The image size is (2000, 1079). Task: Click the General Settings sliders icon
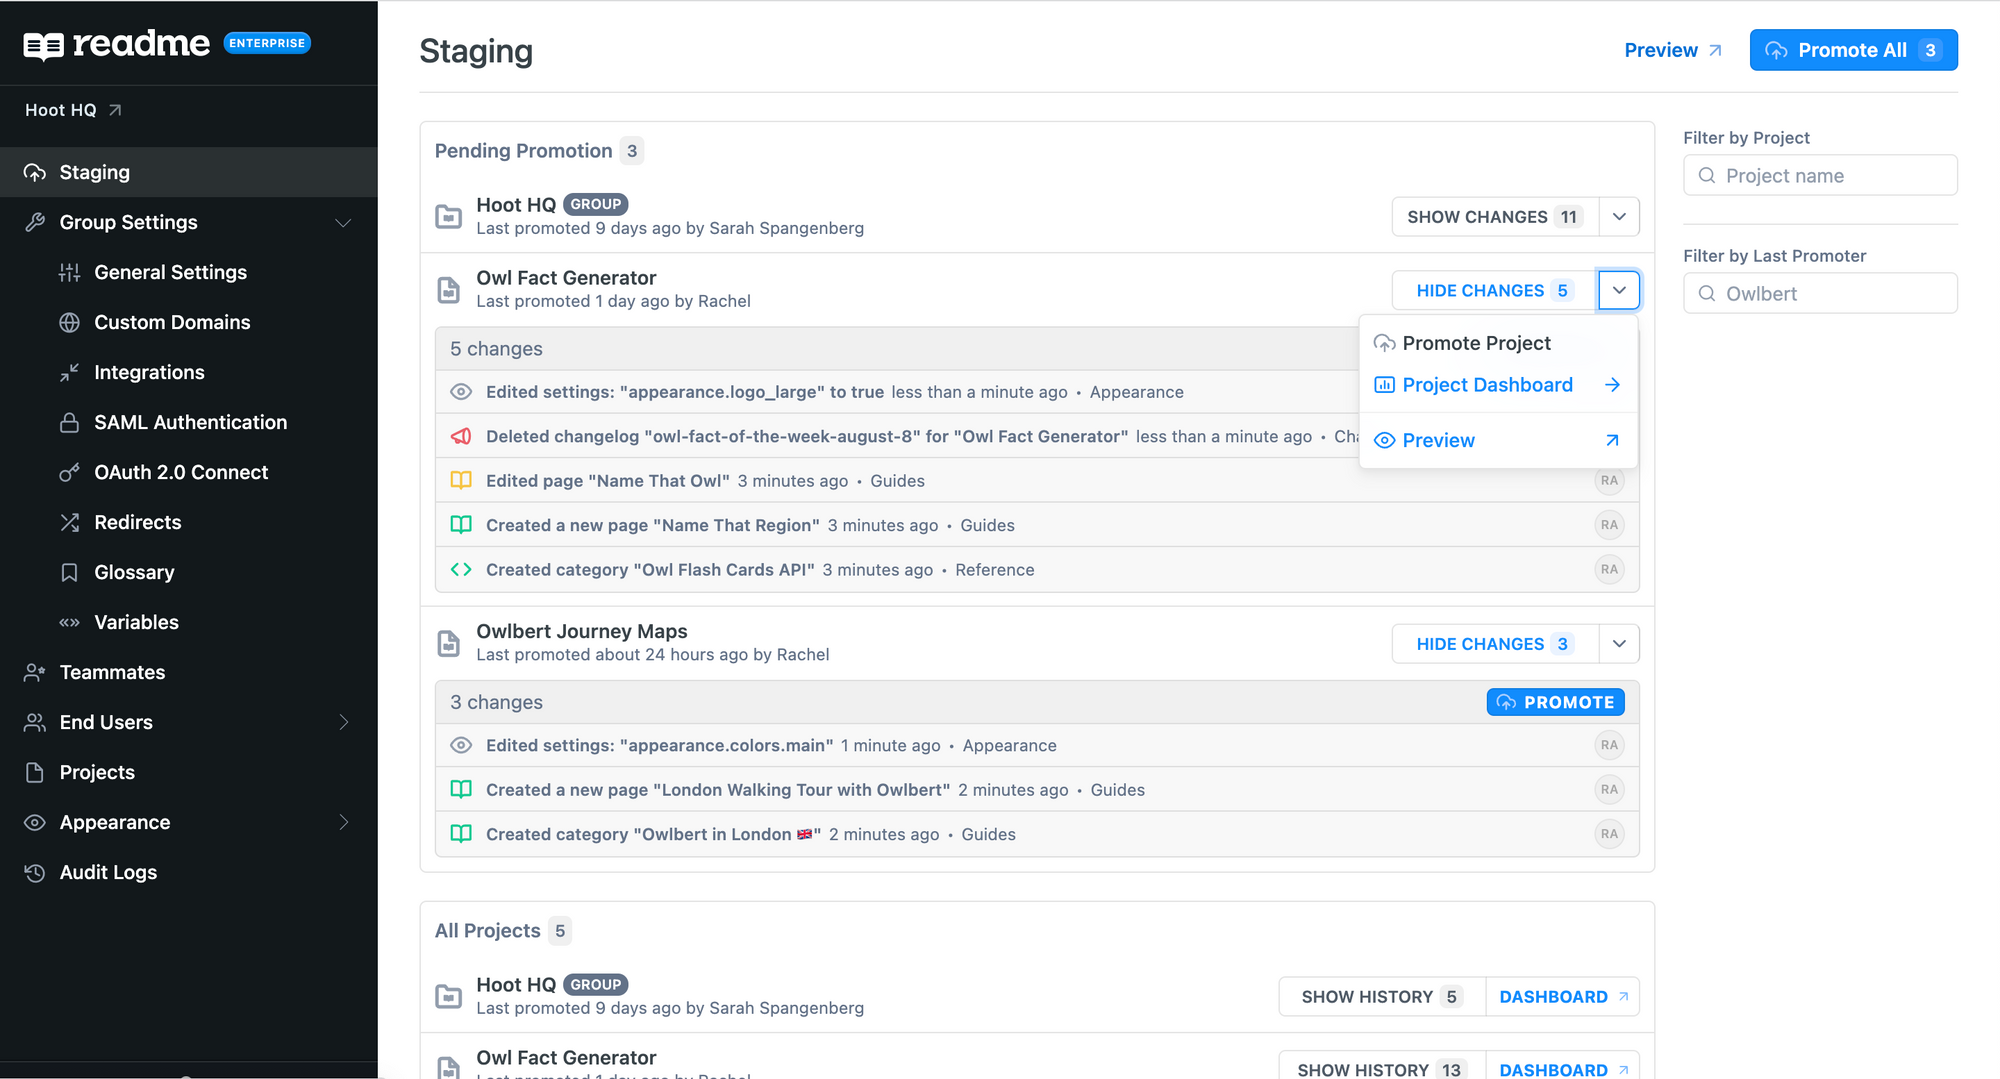coord(69,272)
